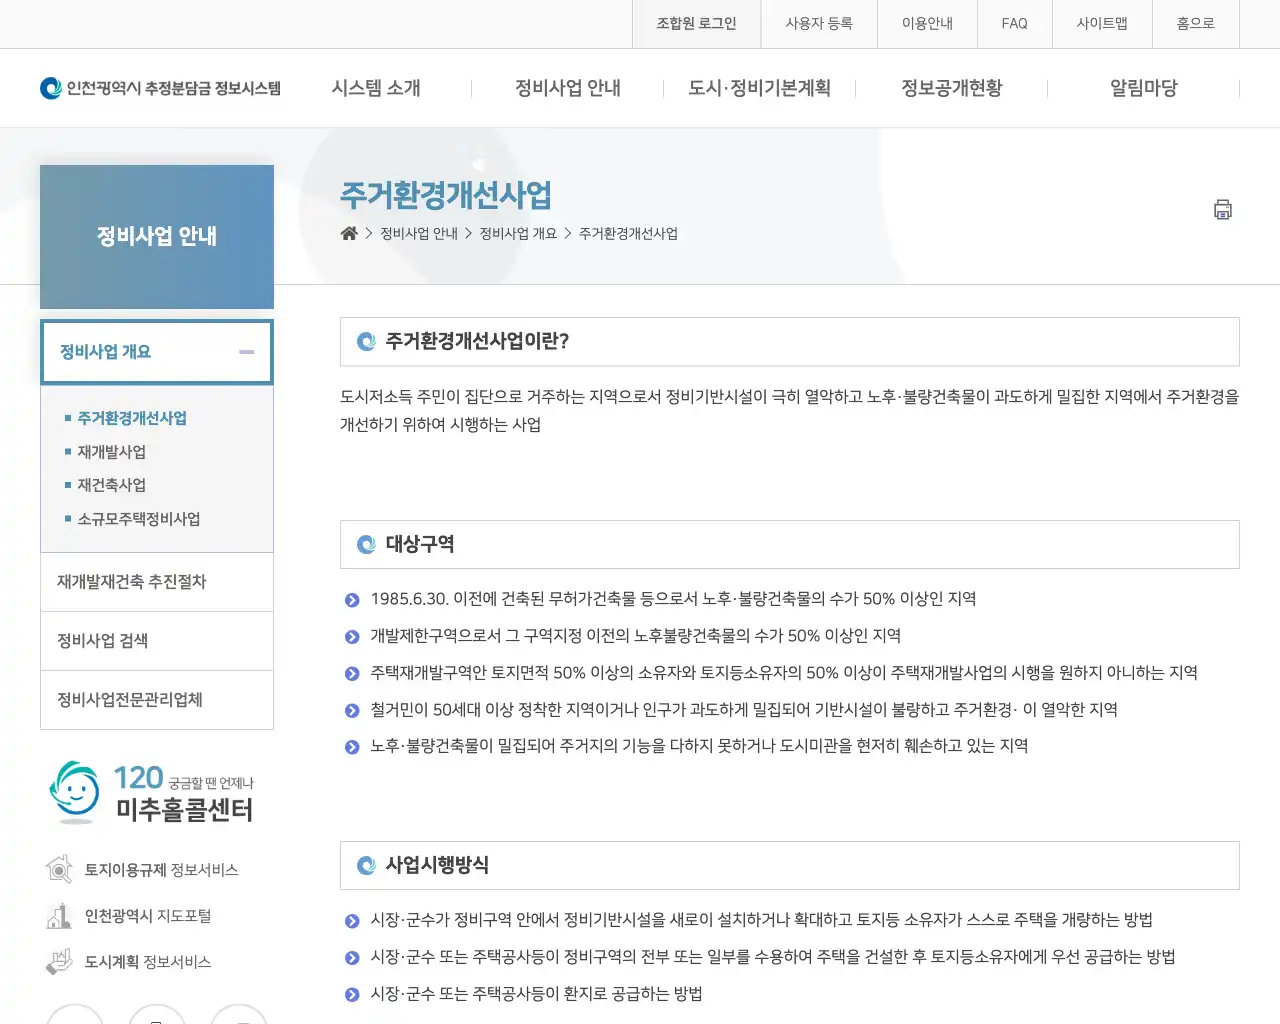Click the line starting 철거민이 50세대 이상

[x=744, y=710]
